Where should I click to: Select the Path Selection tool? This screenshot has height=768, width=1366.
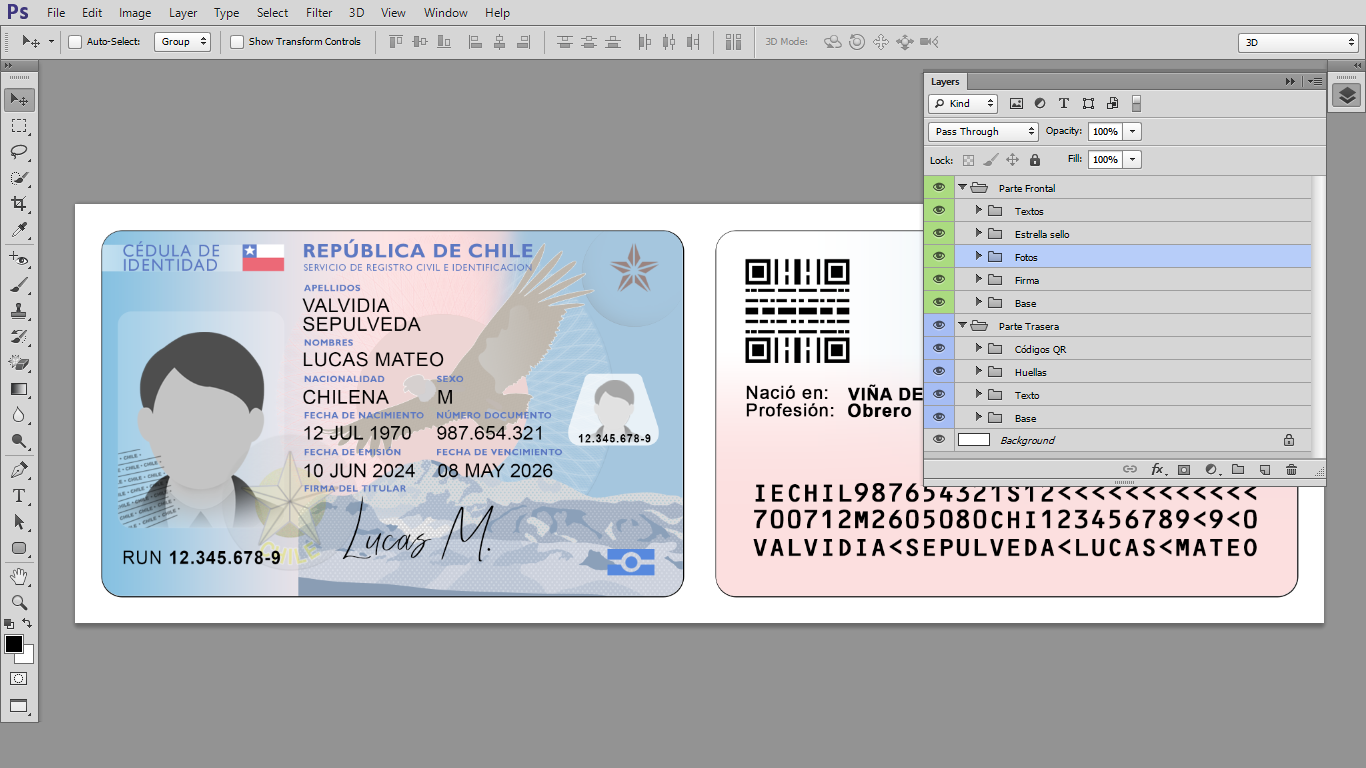coord(19,522)
